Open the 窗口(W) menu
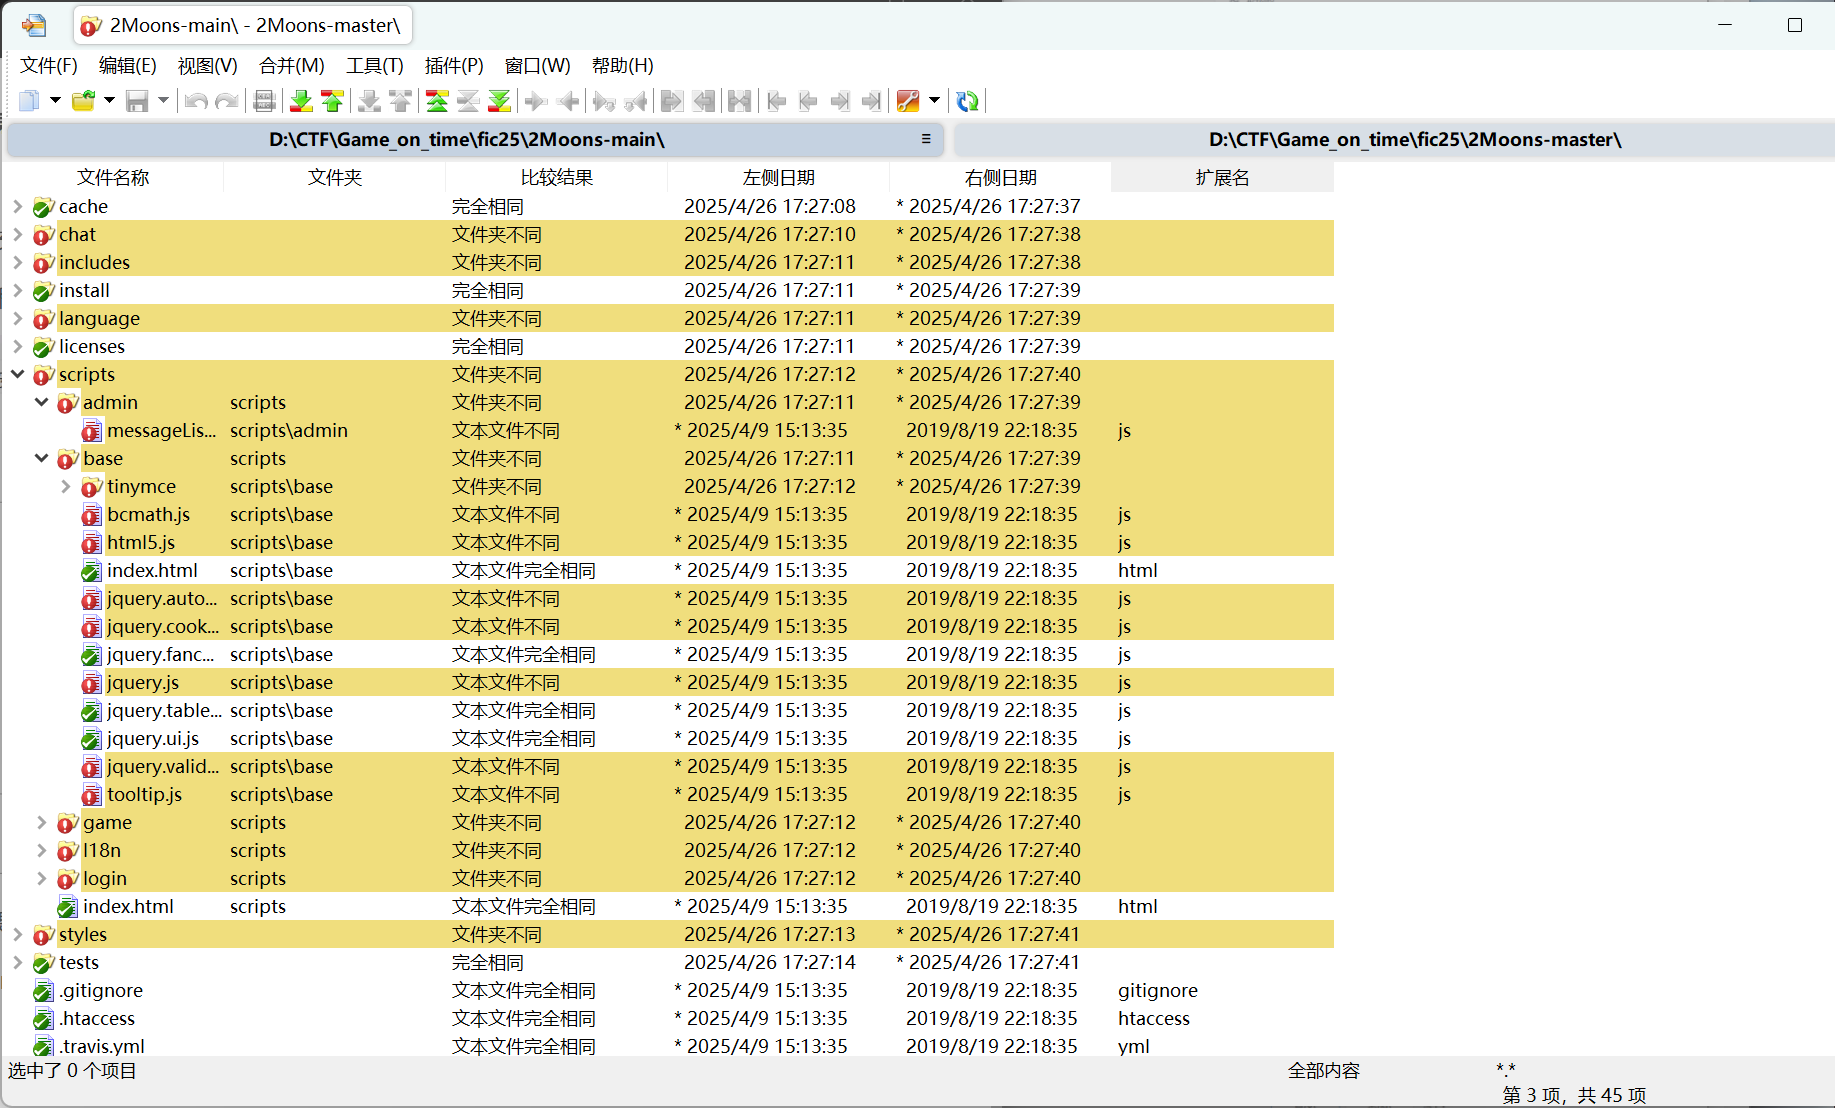The width and height of the screenshot is (1836, 1108). [x=538, y=66]
